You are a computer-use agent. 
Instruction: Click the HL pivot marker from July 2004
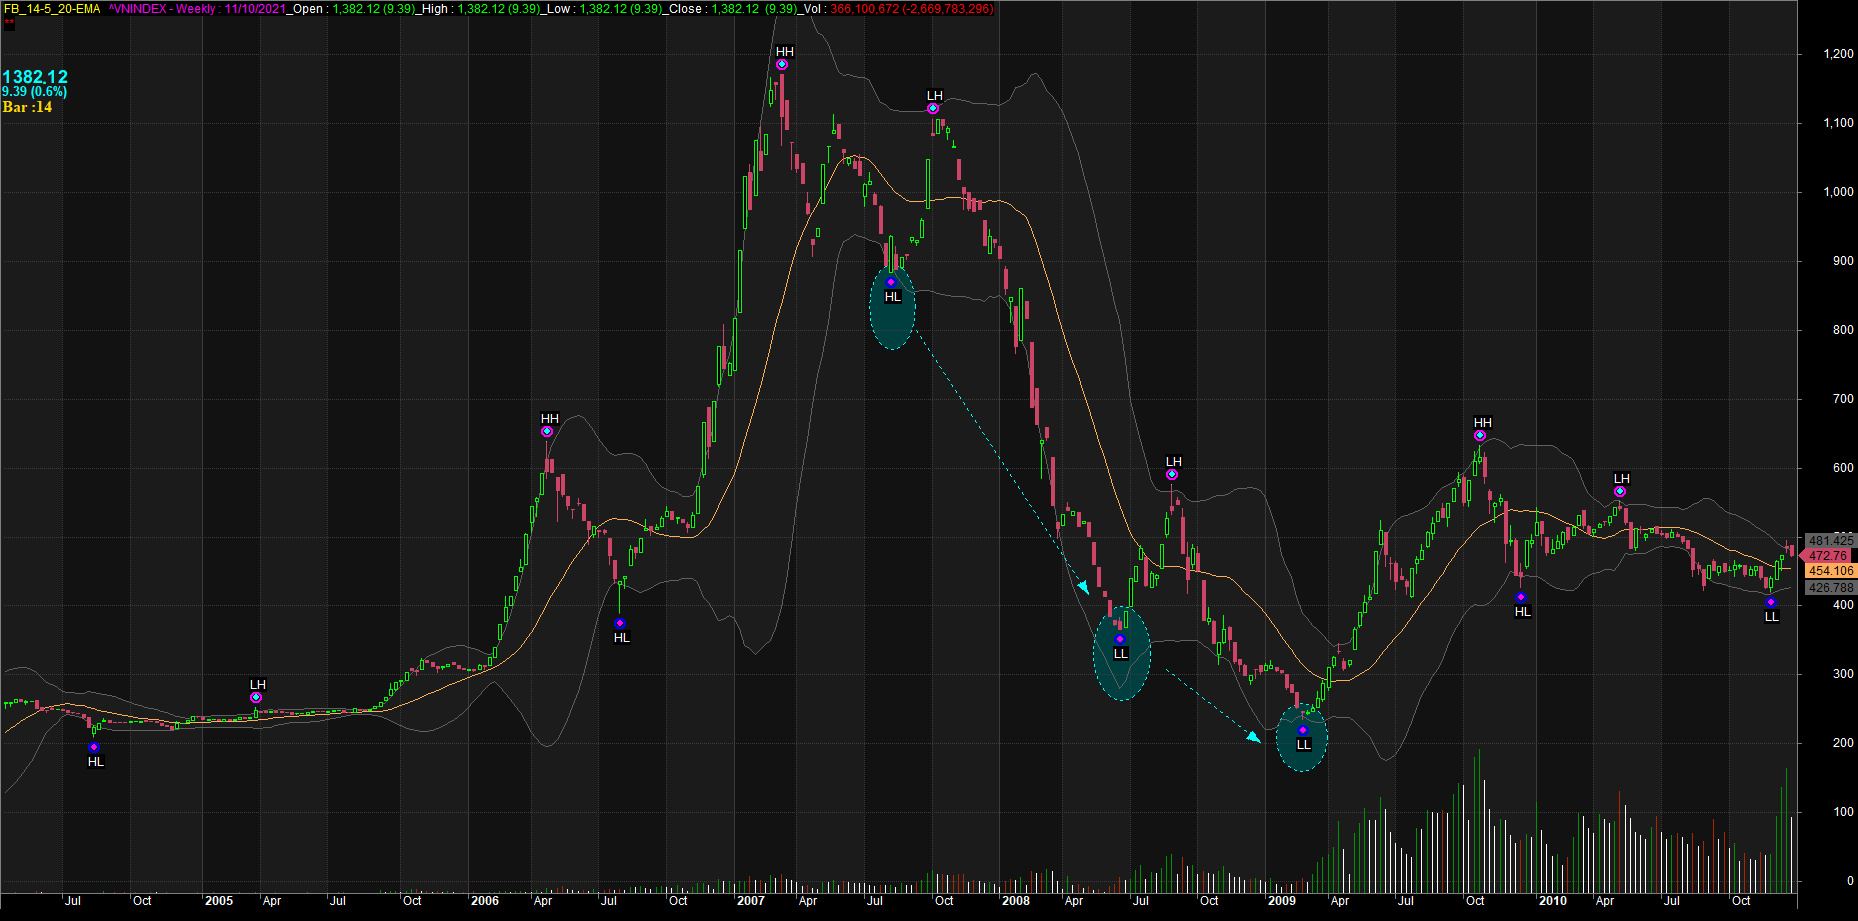(x=94, y=748)
